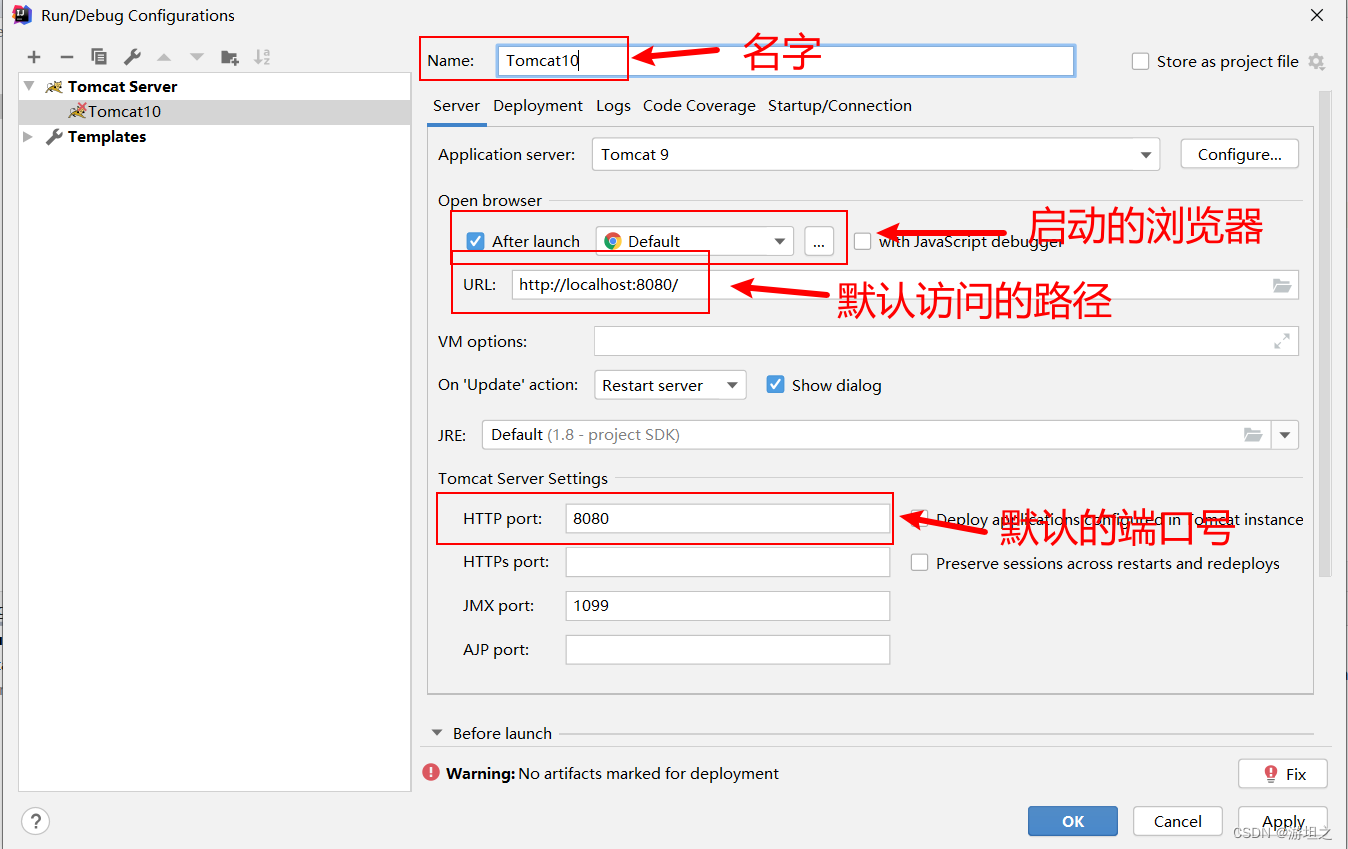Click OK button
Image resolution: width=1348 pixels, height=849 pixels.
[1073, 821]
